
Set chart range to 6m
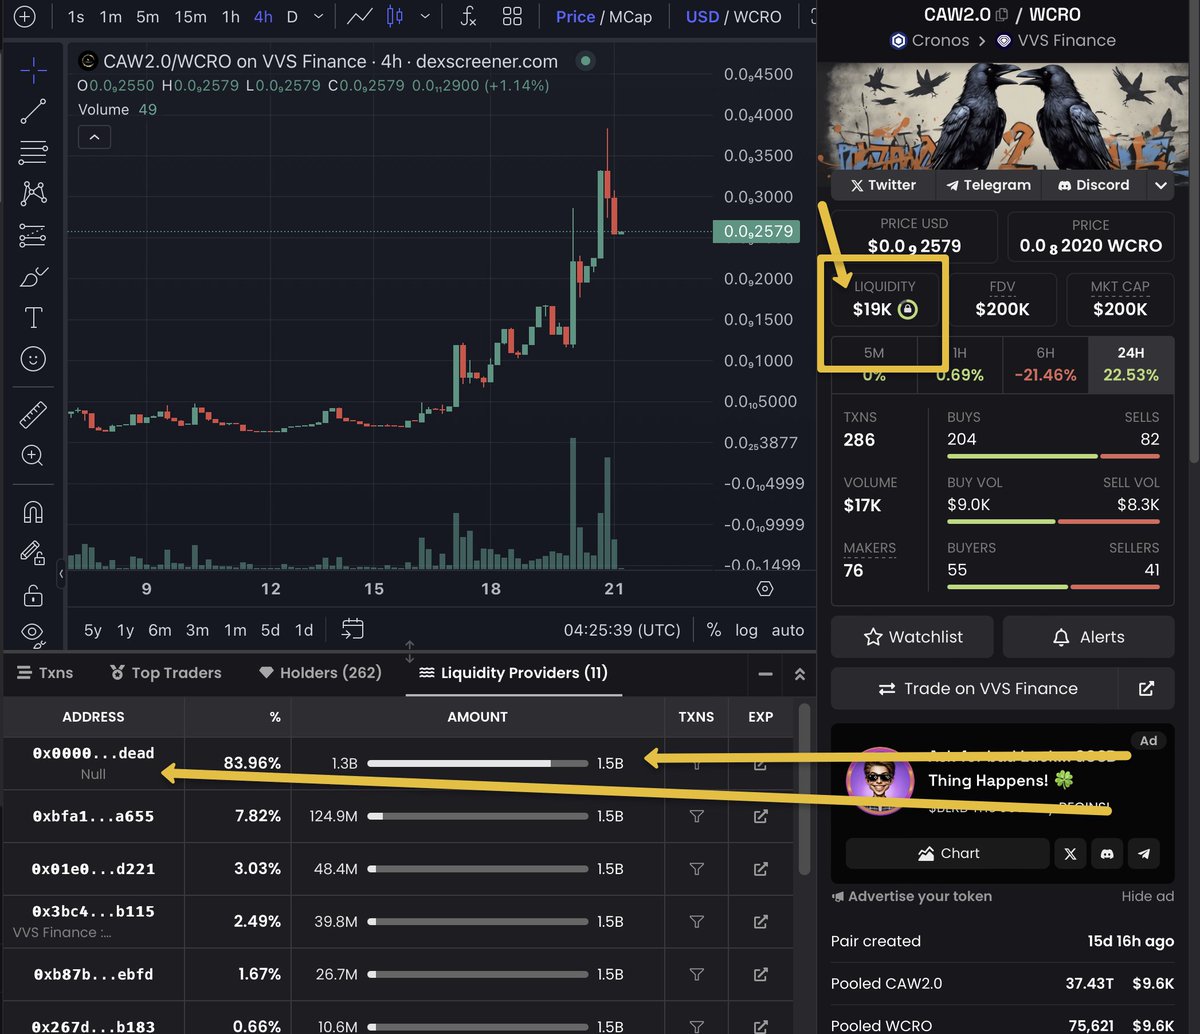pos(159,630)
